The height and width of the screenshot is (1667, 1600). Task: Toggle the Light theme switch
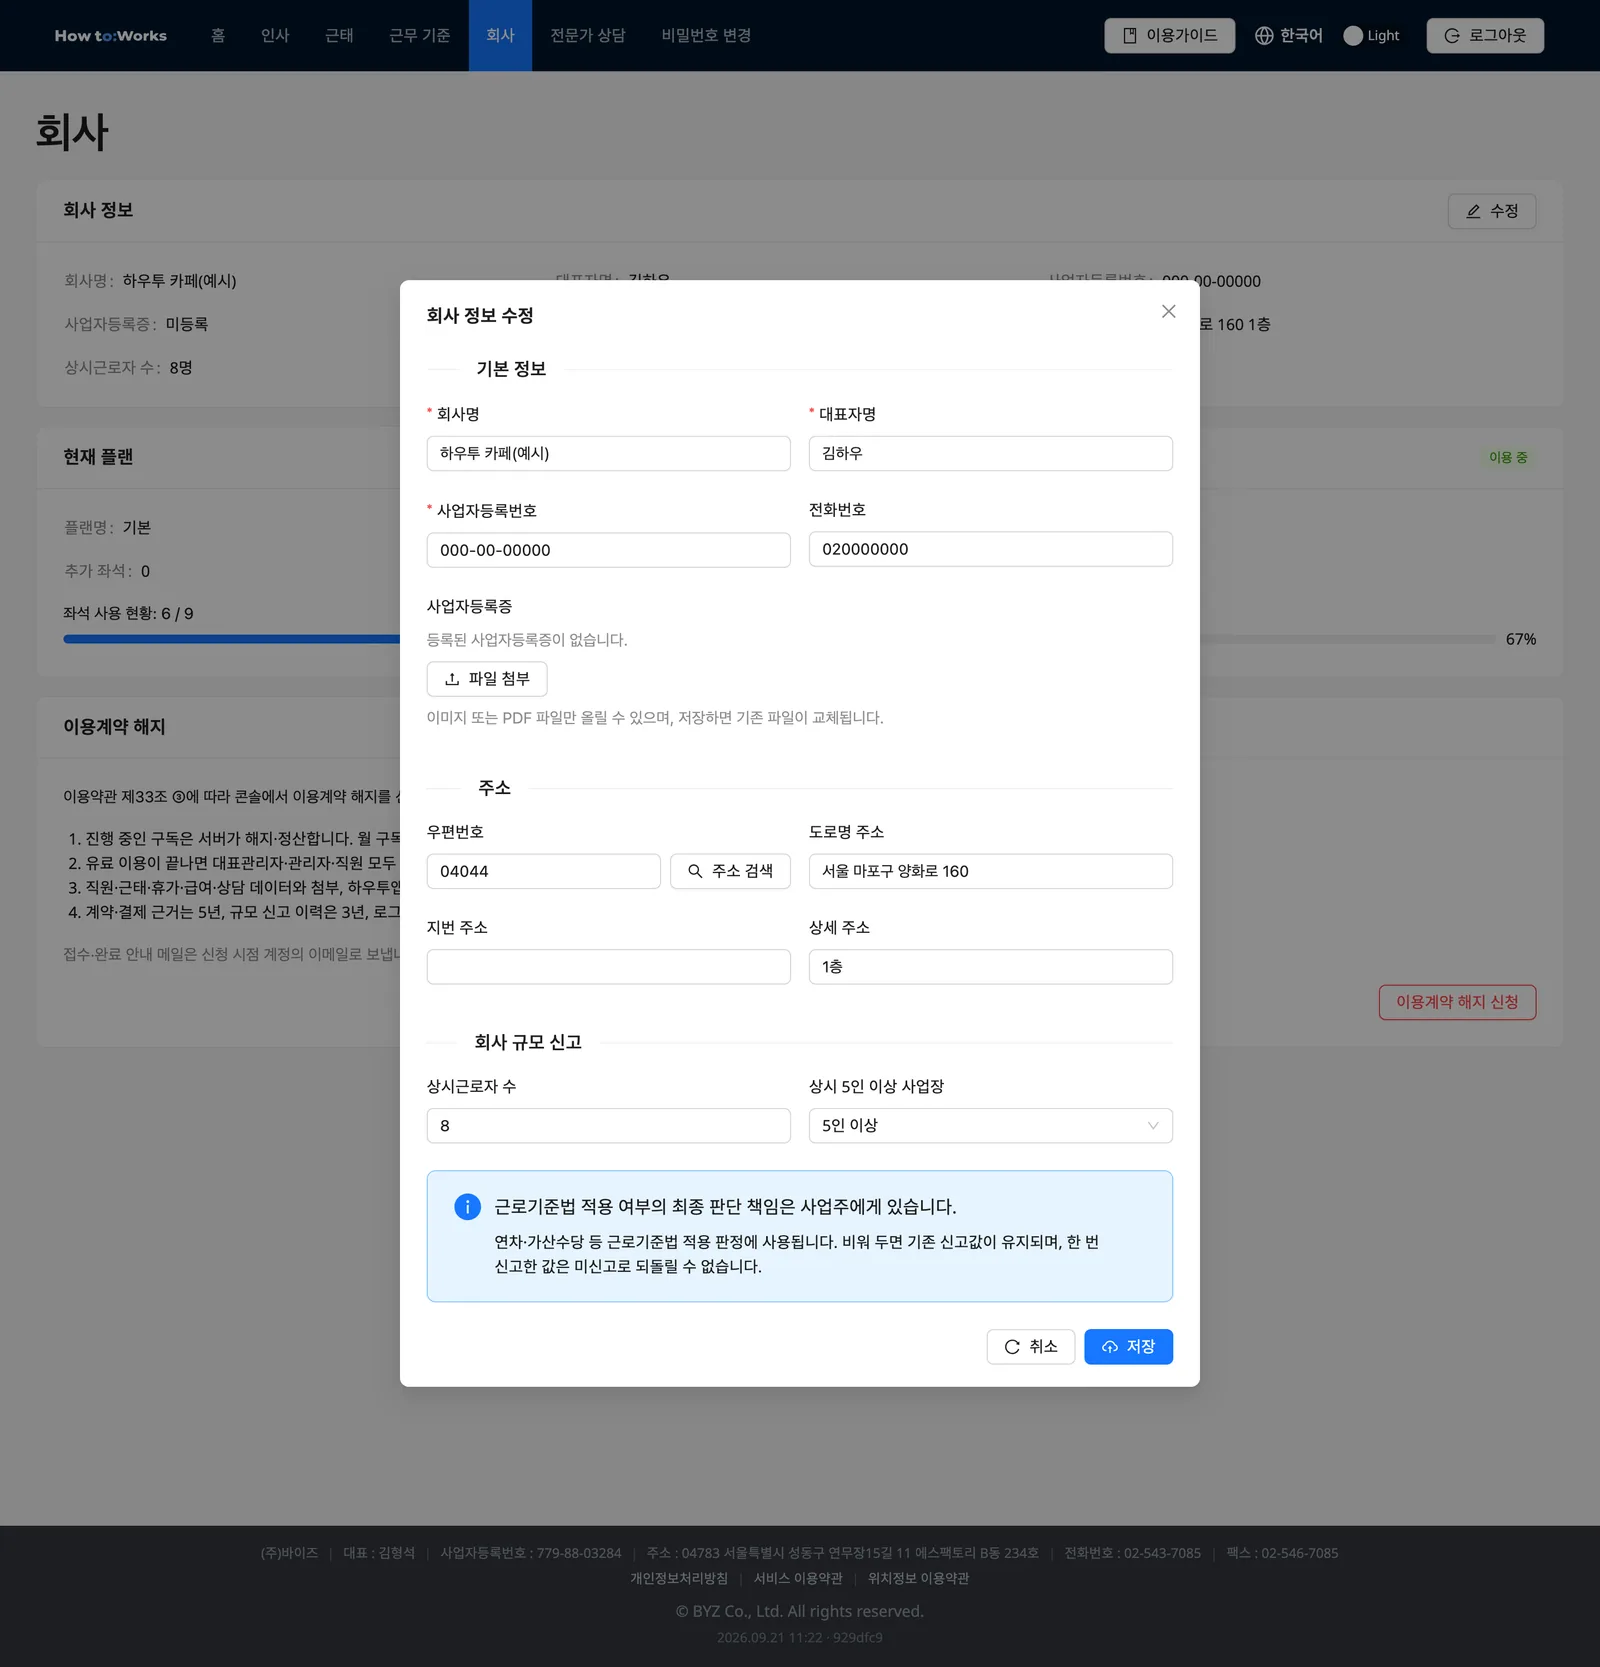coord(1371,36)
